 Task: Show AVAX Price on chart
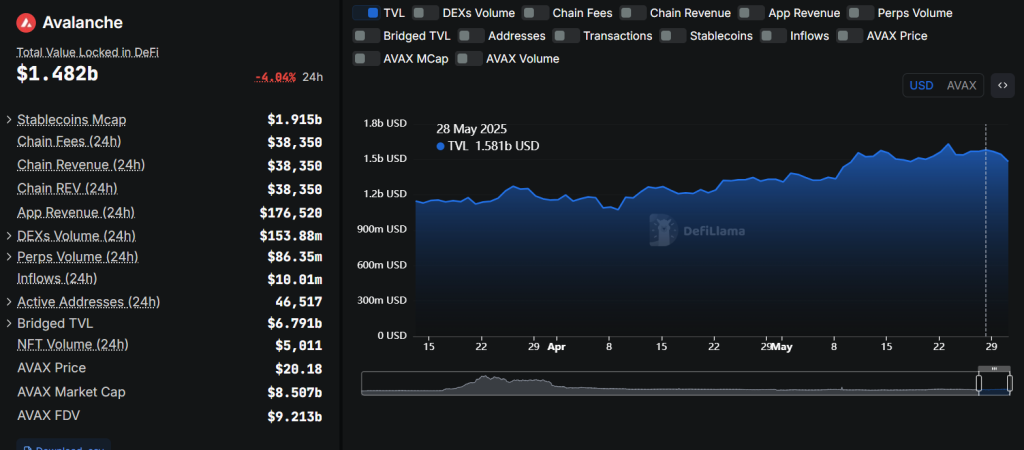850,36
